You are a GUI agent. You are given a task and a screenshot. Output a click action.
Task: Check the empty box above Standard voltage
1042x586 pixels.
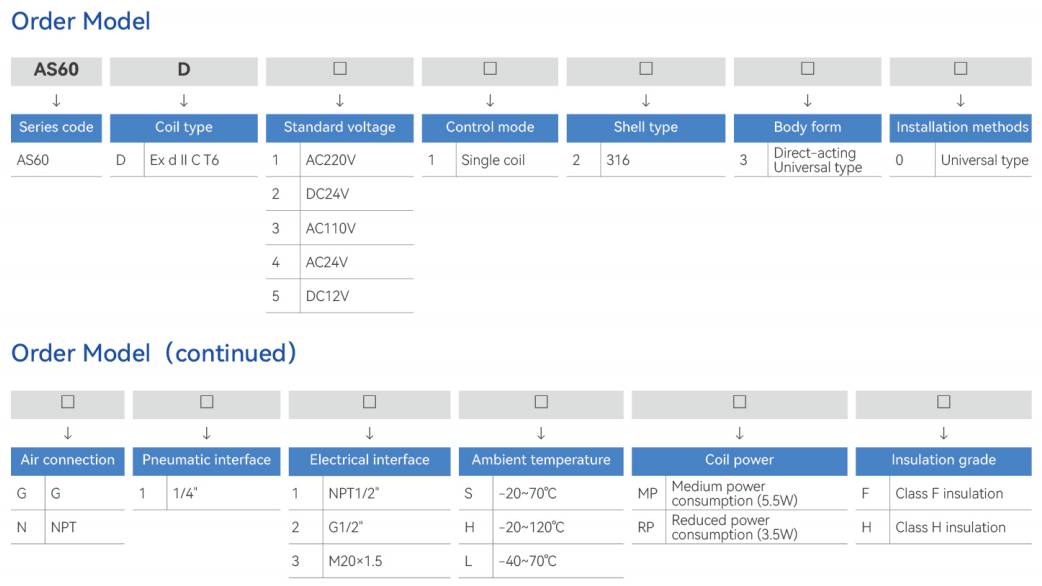point(340,68)
